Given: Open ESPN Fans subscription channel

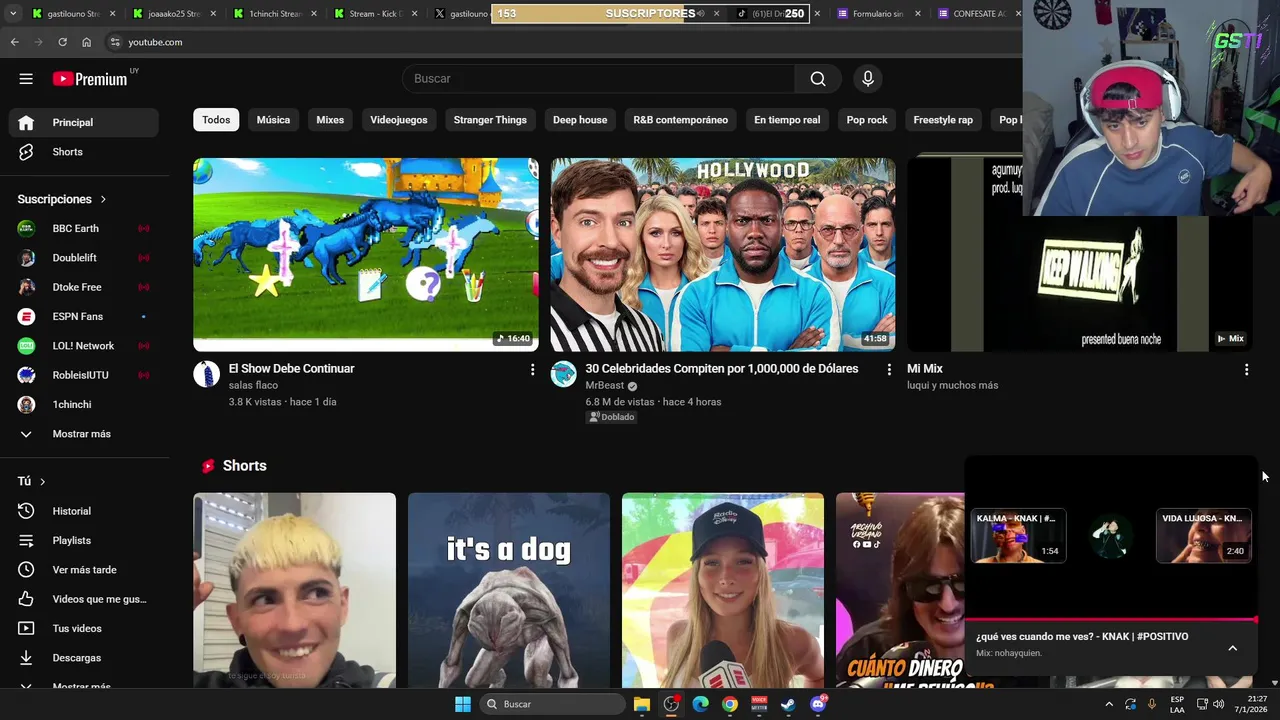Looking at the screenshot, I should (x=84, y=316).
